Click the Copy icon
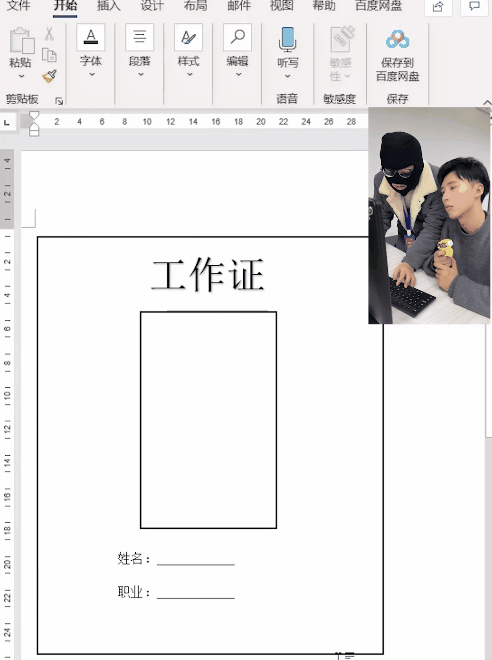The width and height of the screenshot is (492, 660). click(x=49, y=55)
